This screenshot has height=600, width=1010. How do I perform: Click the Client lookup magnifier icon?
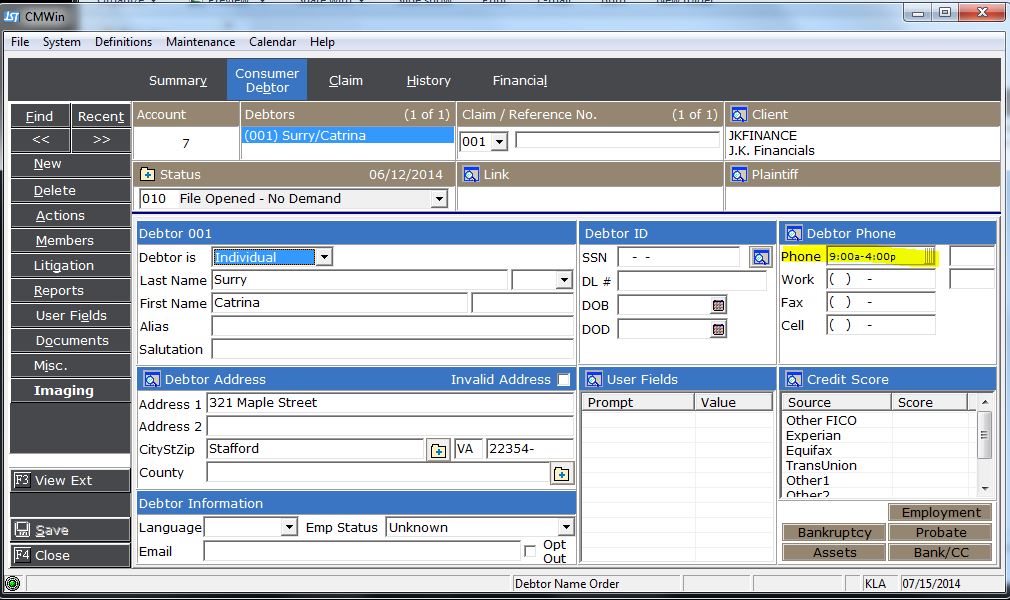(x=739, y=115)
